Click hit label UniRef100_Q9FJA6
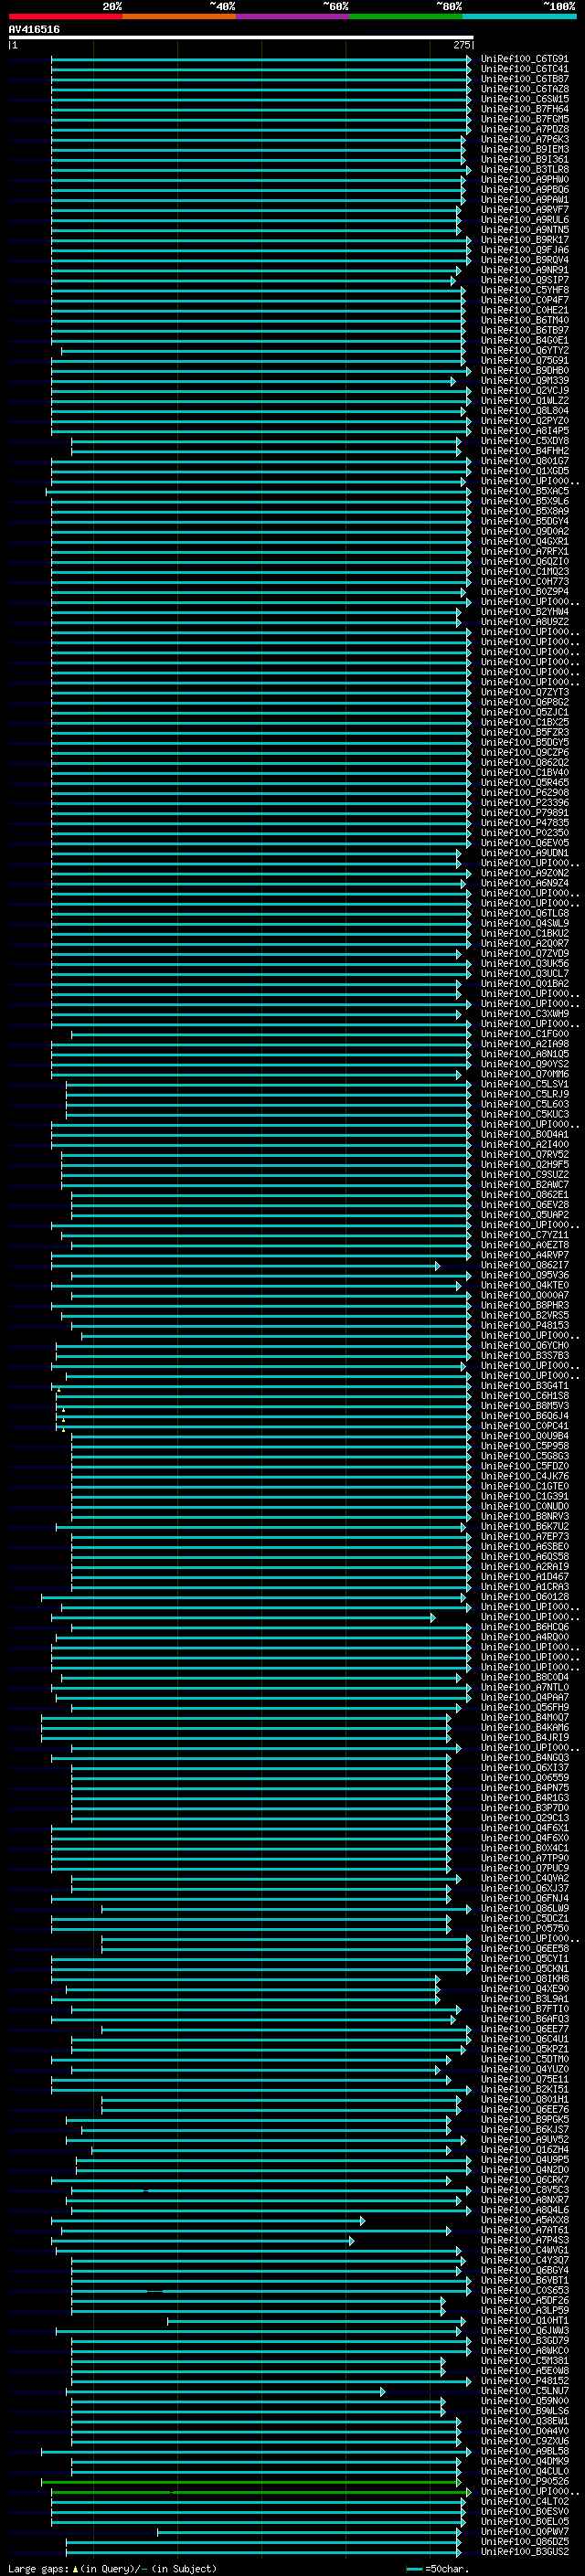The width and height of the screenshot is (585, 2576). pos(524,250)
